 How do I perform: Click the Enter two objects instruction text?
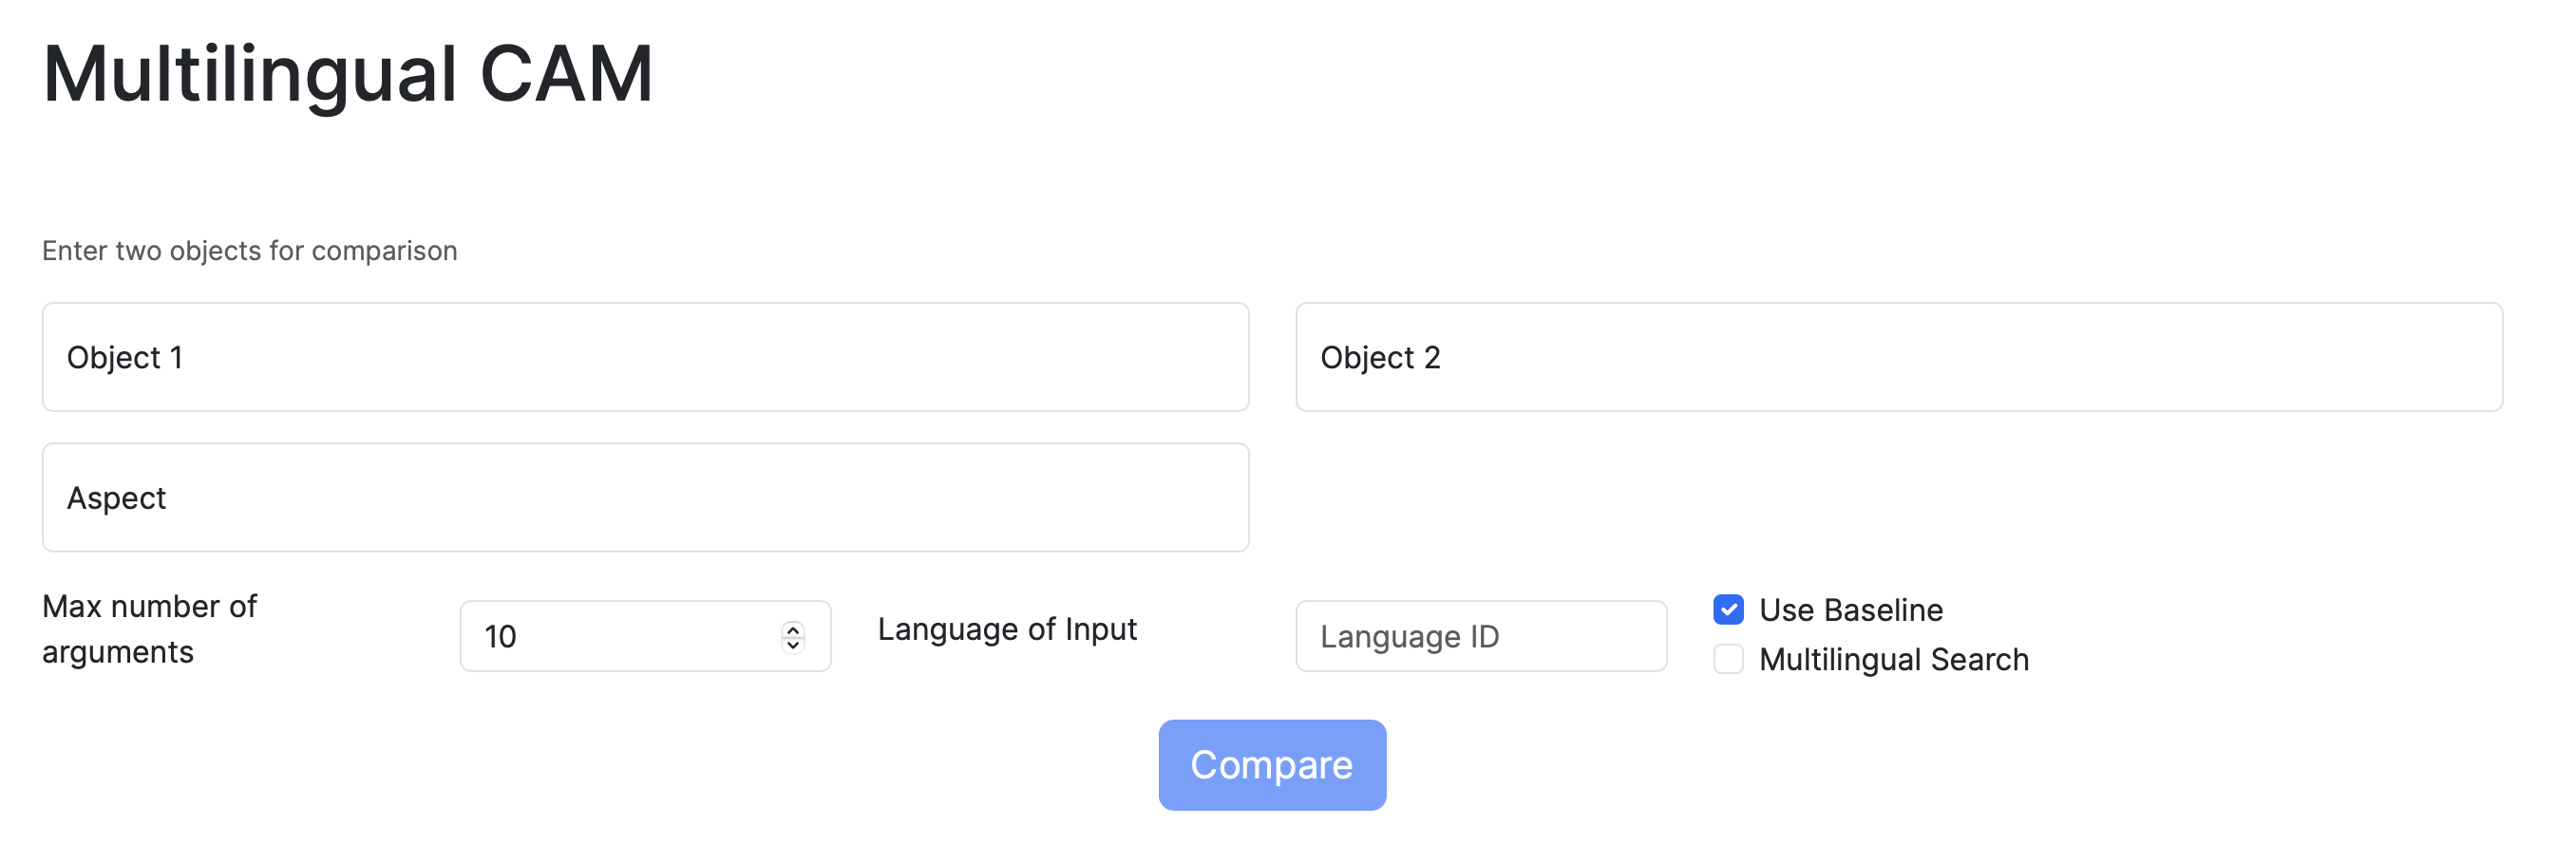click(250, 250)
